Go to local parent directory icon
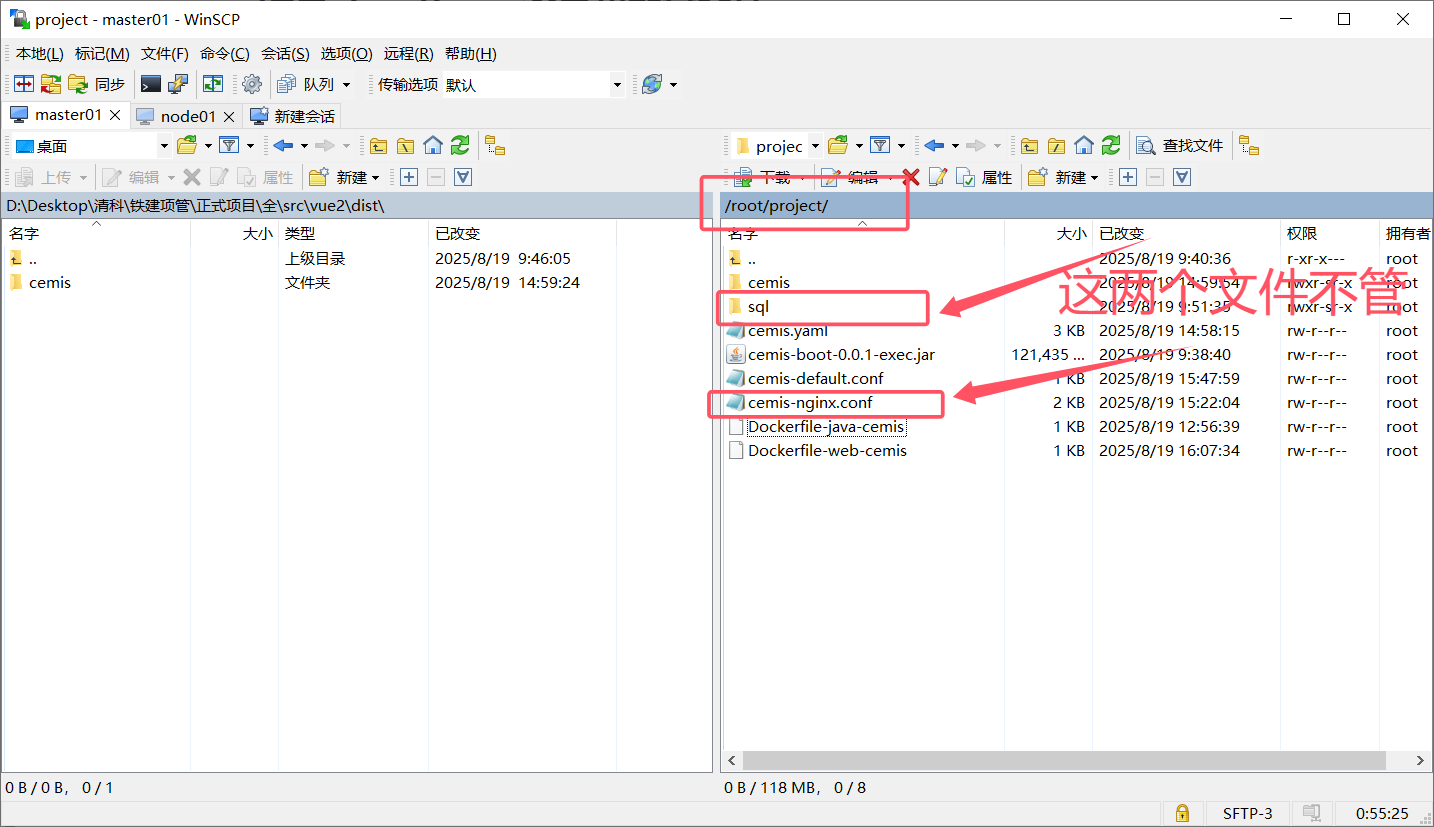 tap(378, 146)
